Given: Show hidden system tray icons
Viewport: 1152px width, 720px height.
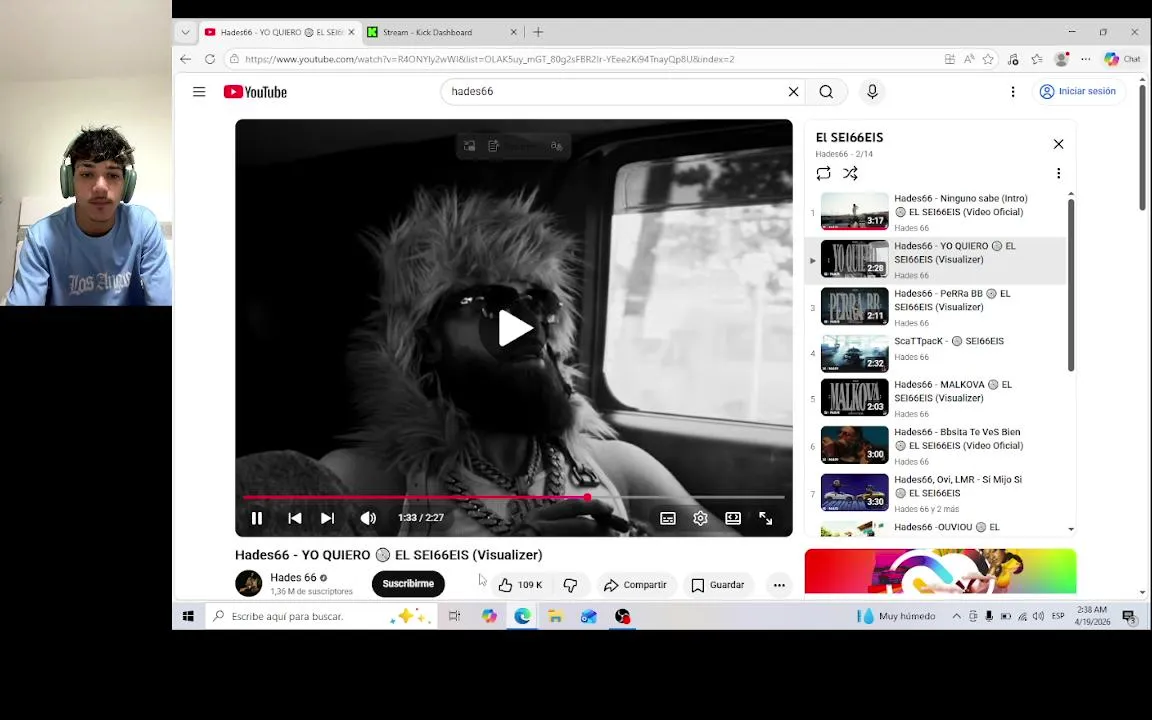Looking at the screenshot, I should (x=957, y=616).
